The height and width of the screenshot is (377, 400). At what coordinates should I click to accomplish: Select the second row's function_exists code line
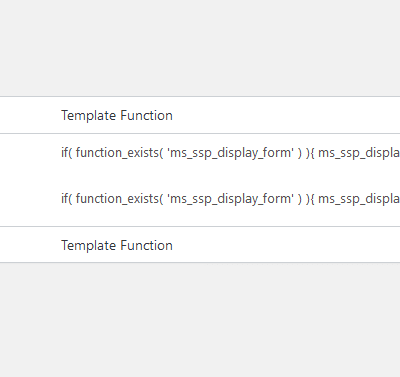[230, 199]
